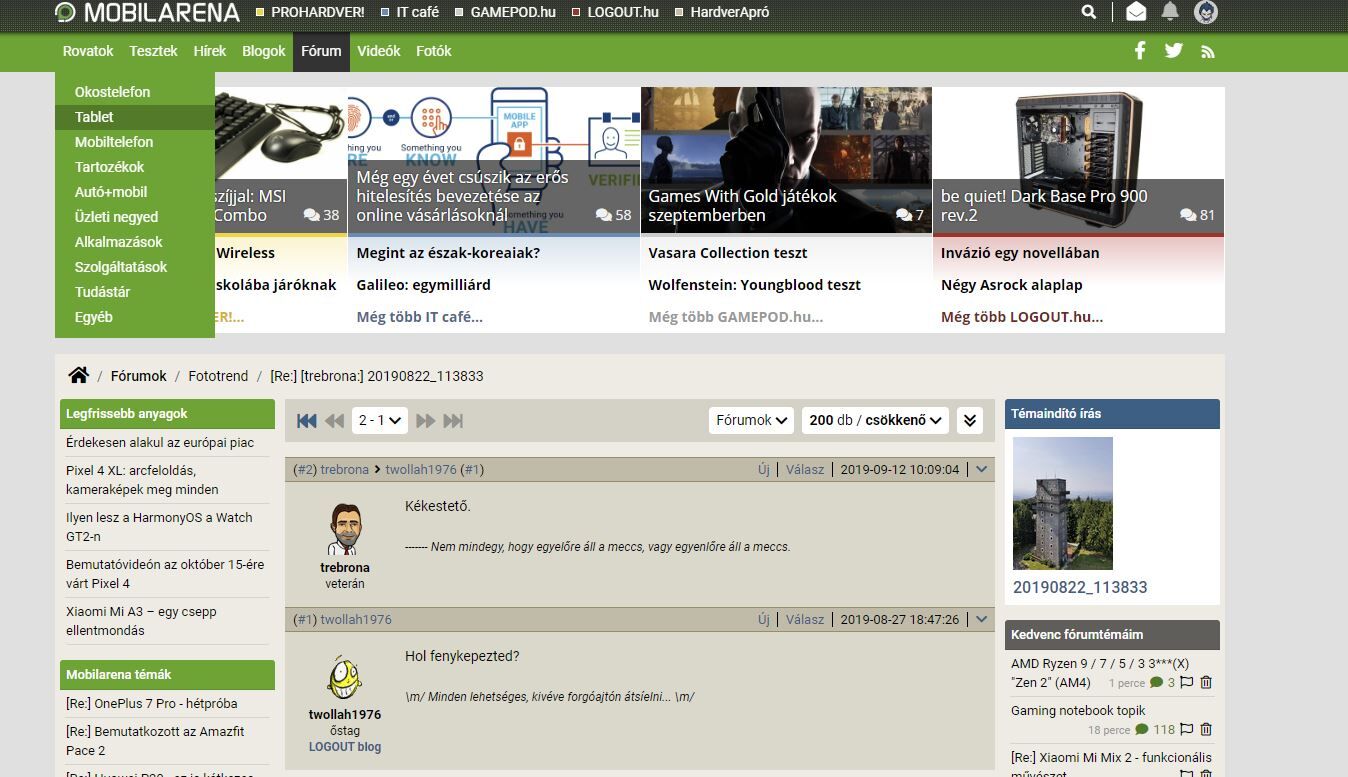Open the 20190822_113833 title link
Viewport: 1348px width, 777px height.
(1080, 587)
